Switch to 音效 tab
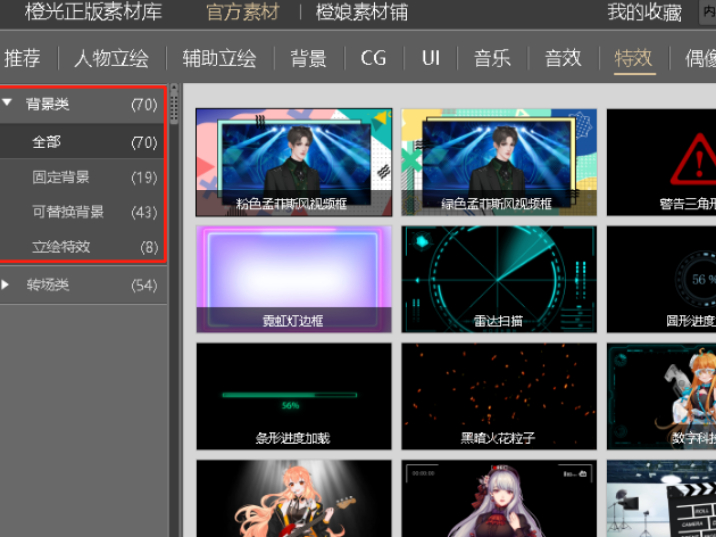Screen dimensions: 716x537 point(563,58)
